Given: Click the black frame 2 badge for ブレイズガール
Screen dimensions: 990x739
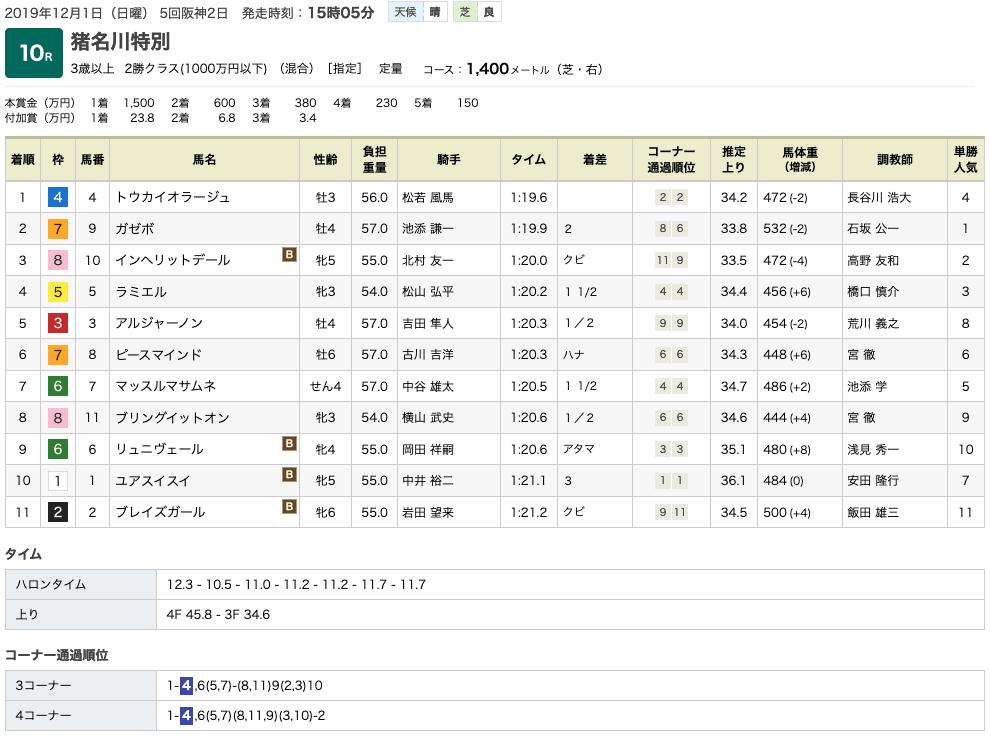Looking at the screenshot, I should click(57, 512).
